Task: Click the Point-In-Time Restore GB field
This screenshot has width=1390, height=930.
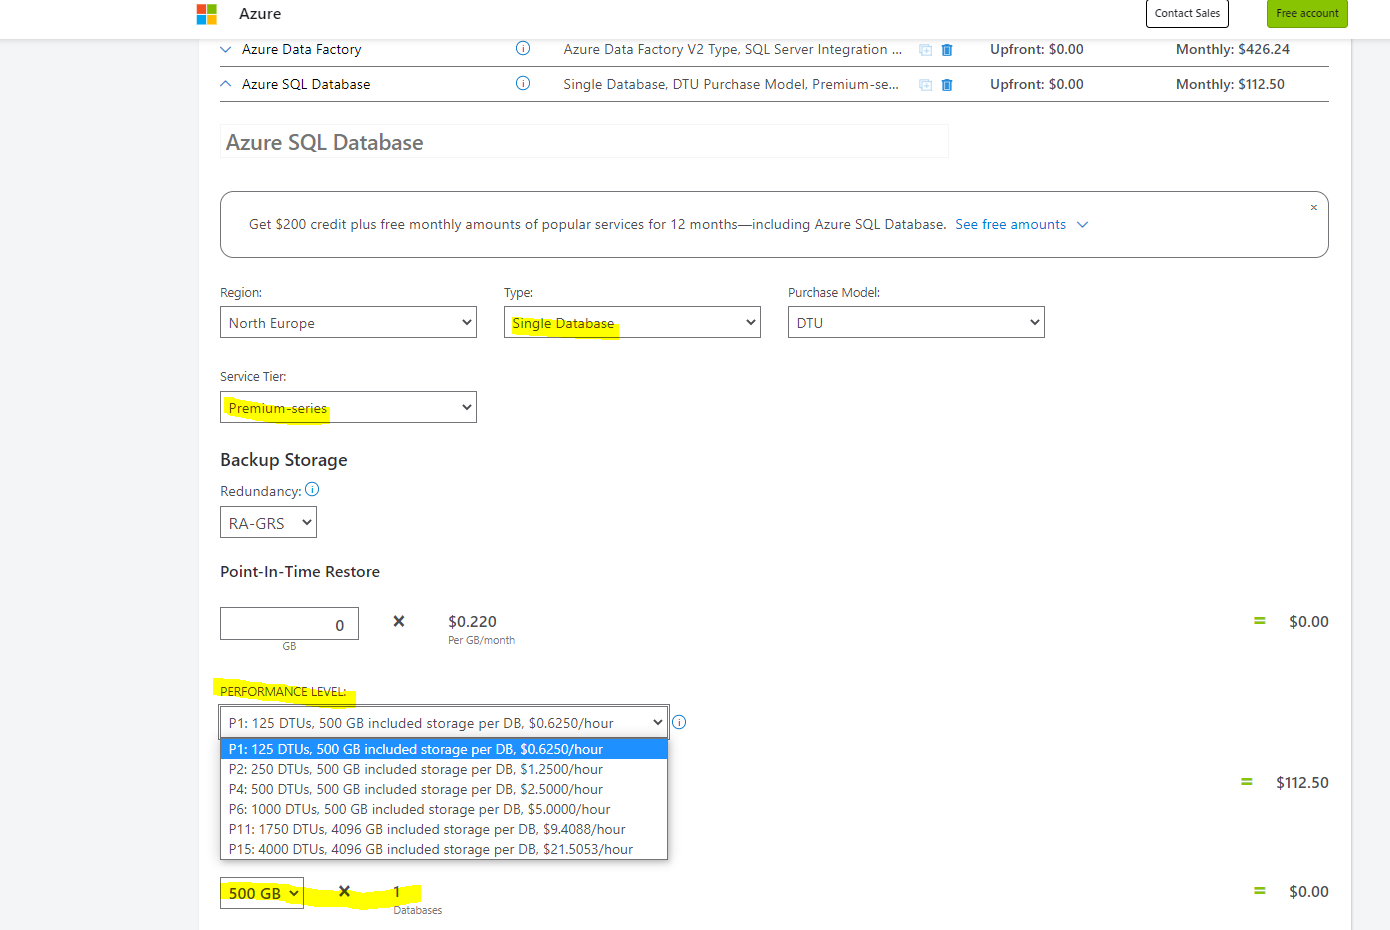Action: click(x=289, y=624)
